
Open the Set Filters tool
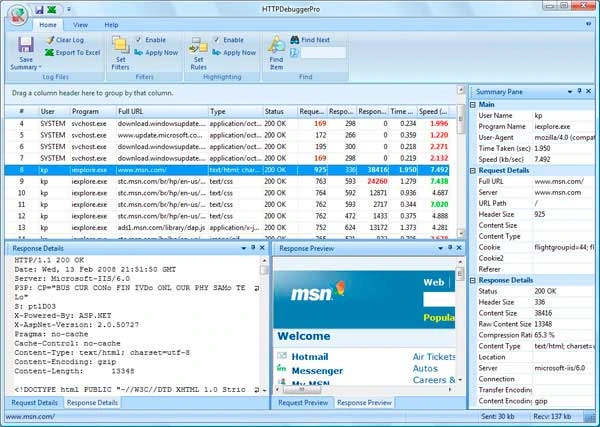121,53
